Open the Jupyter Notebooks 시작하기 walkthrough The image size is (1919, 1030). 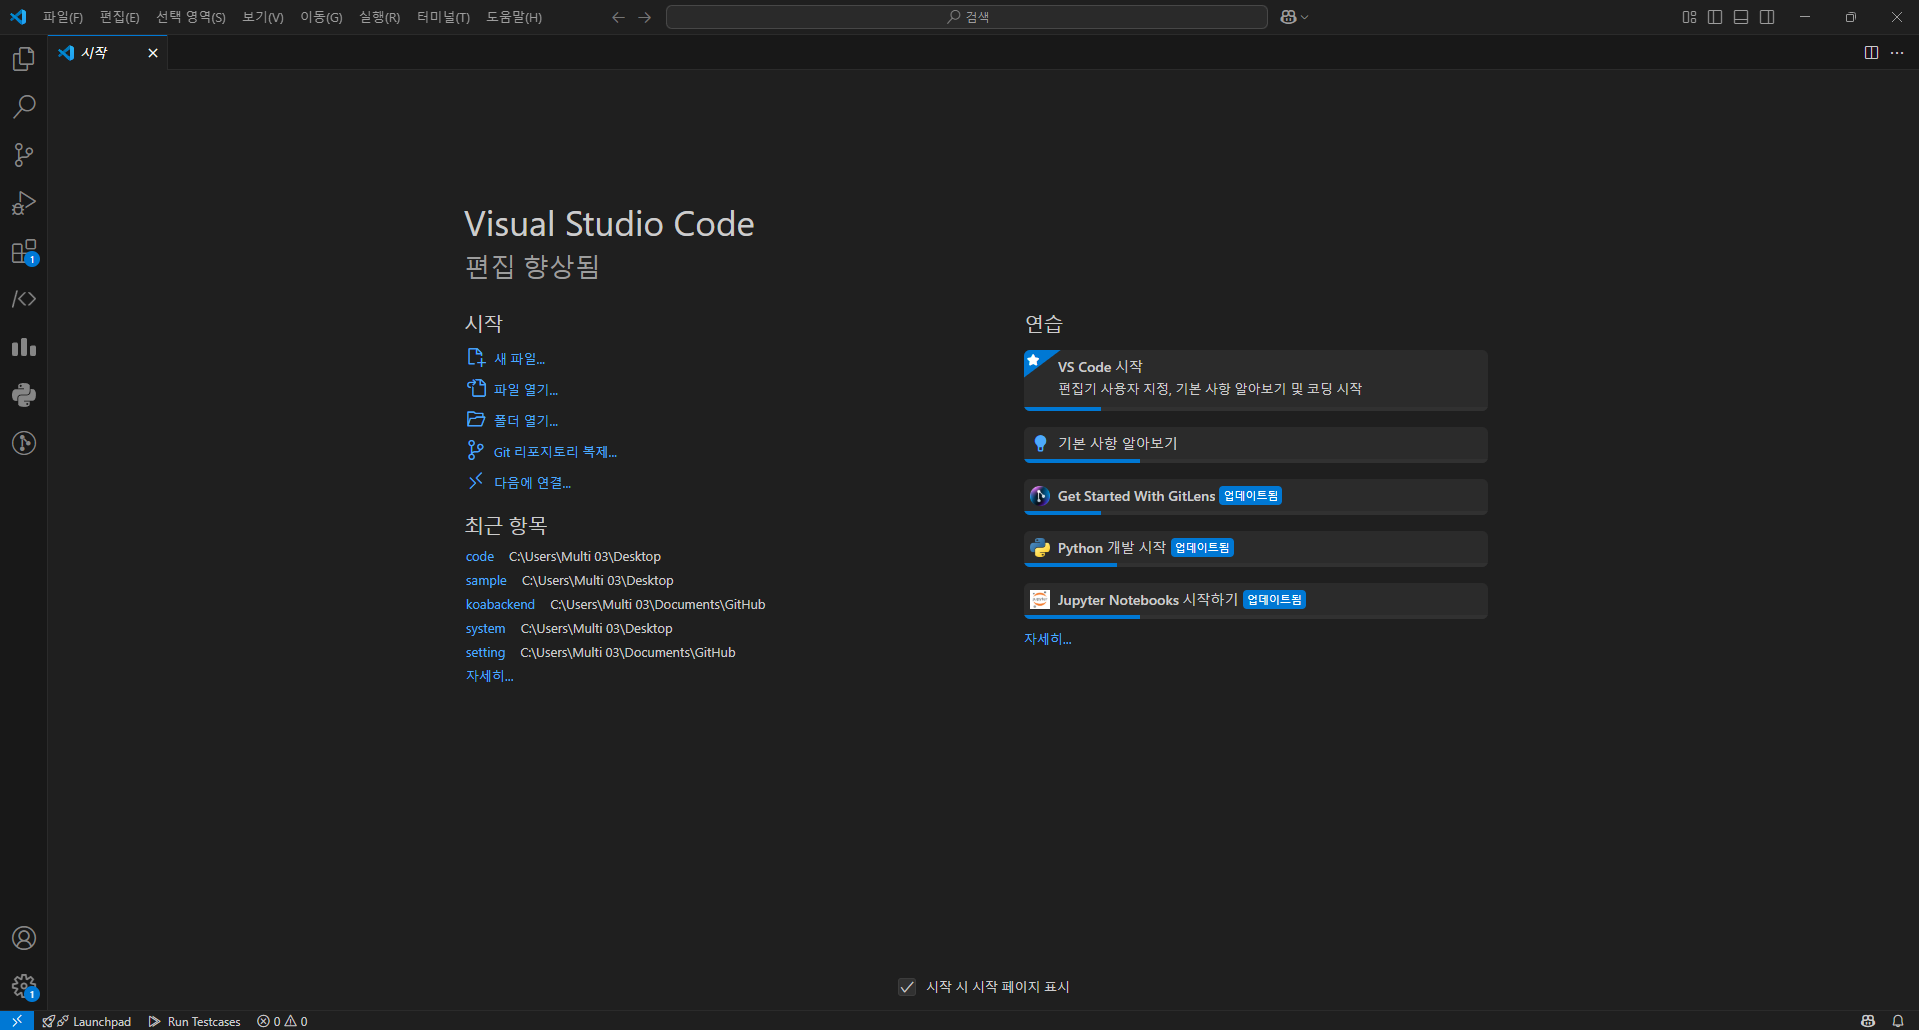[1255, 600]
